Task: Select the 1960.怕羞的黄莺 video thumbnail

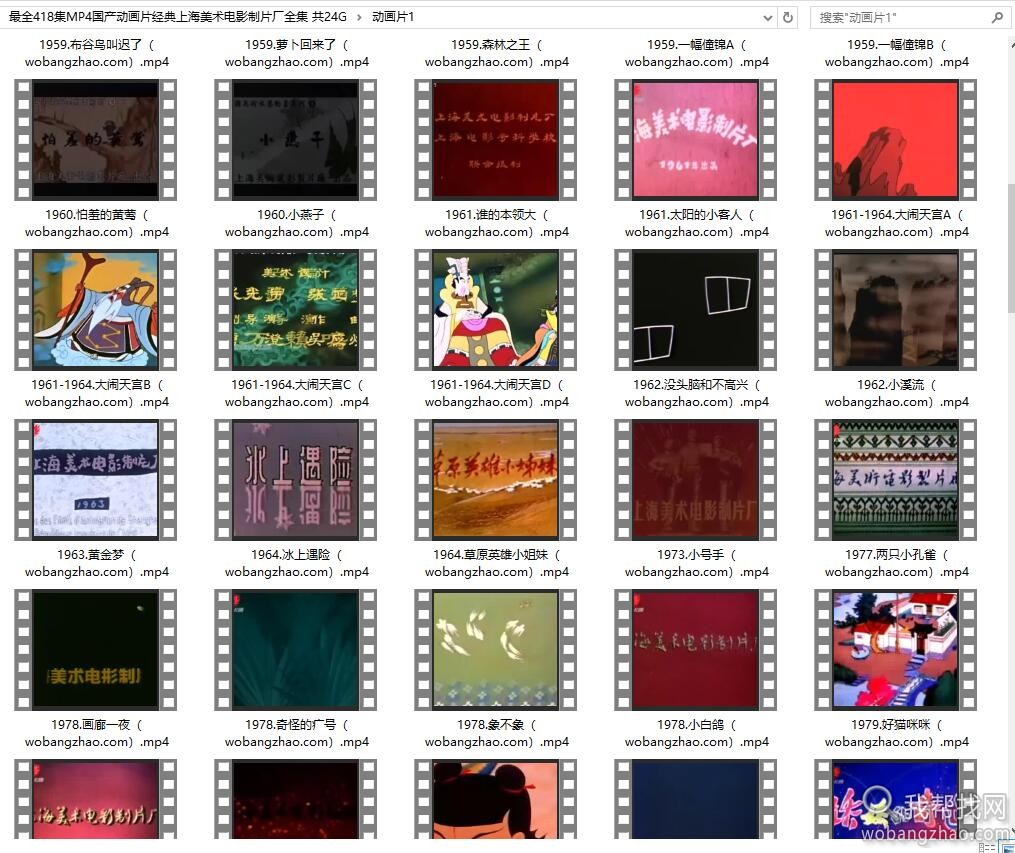Action: coord(96,139)
